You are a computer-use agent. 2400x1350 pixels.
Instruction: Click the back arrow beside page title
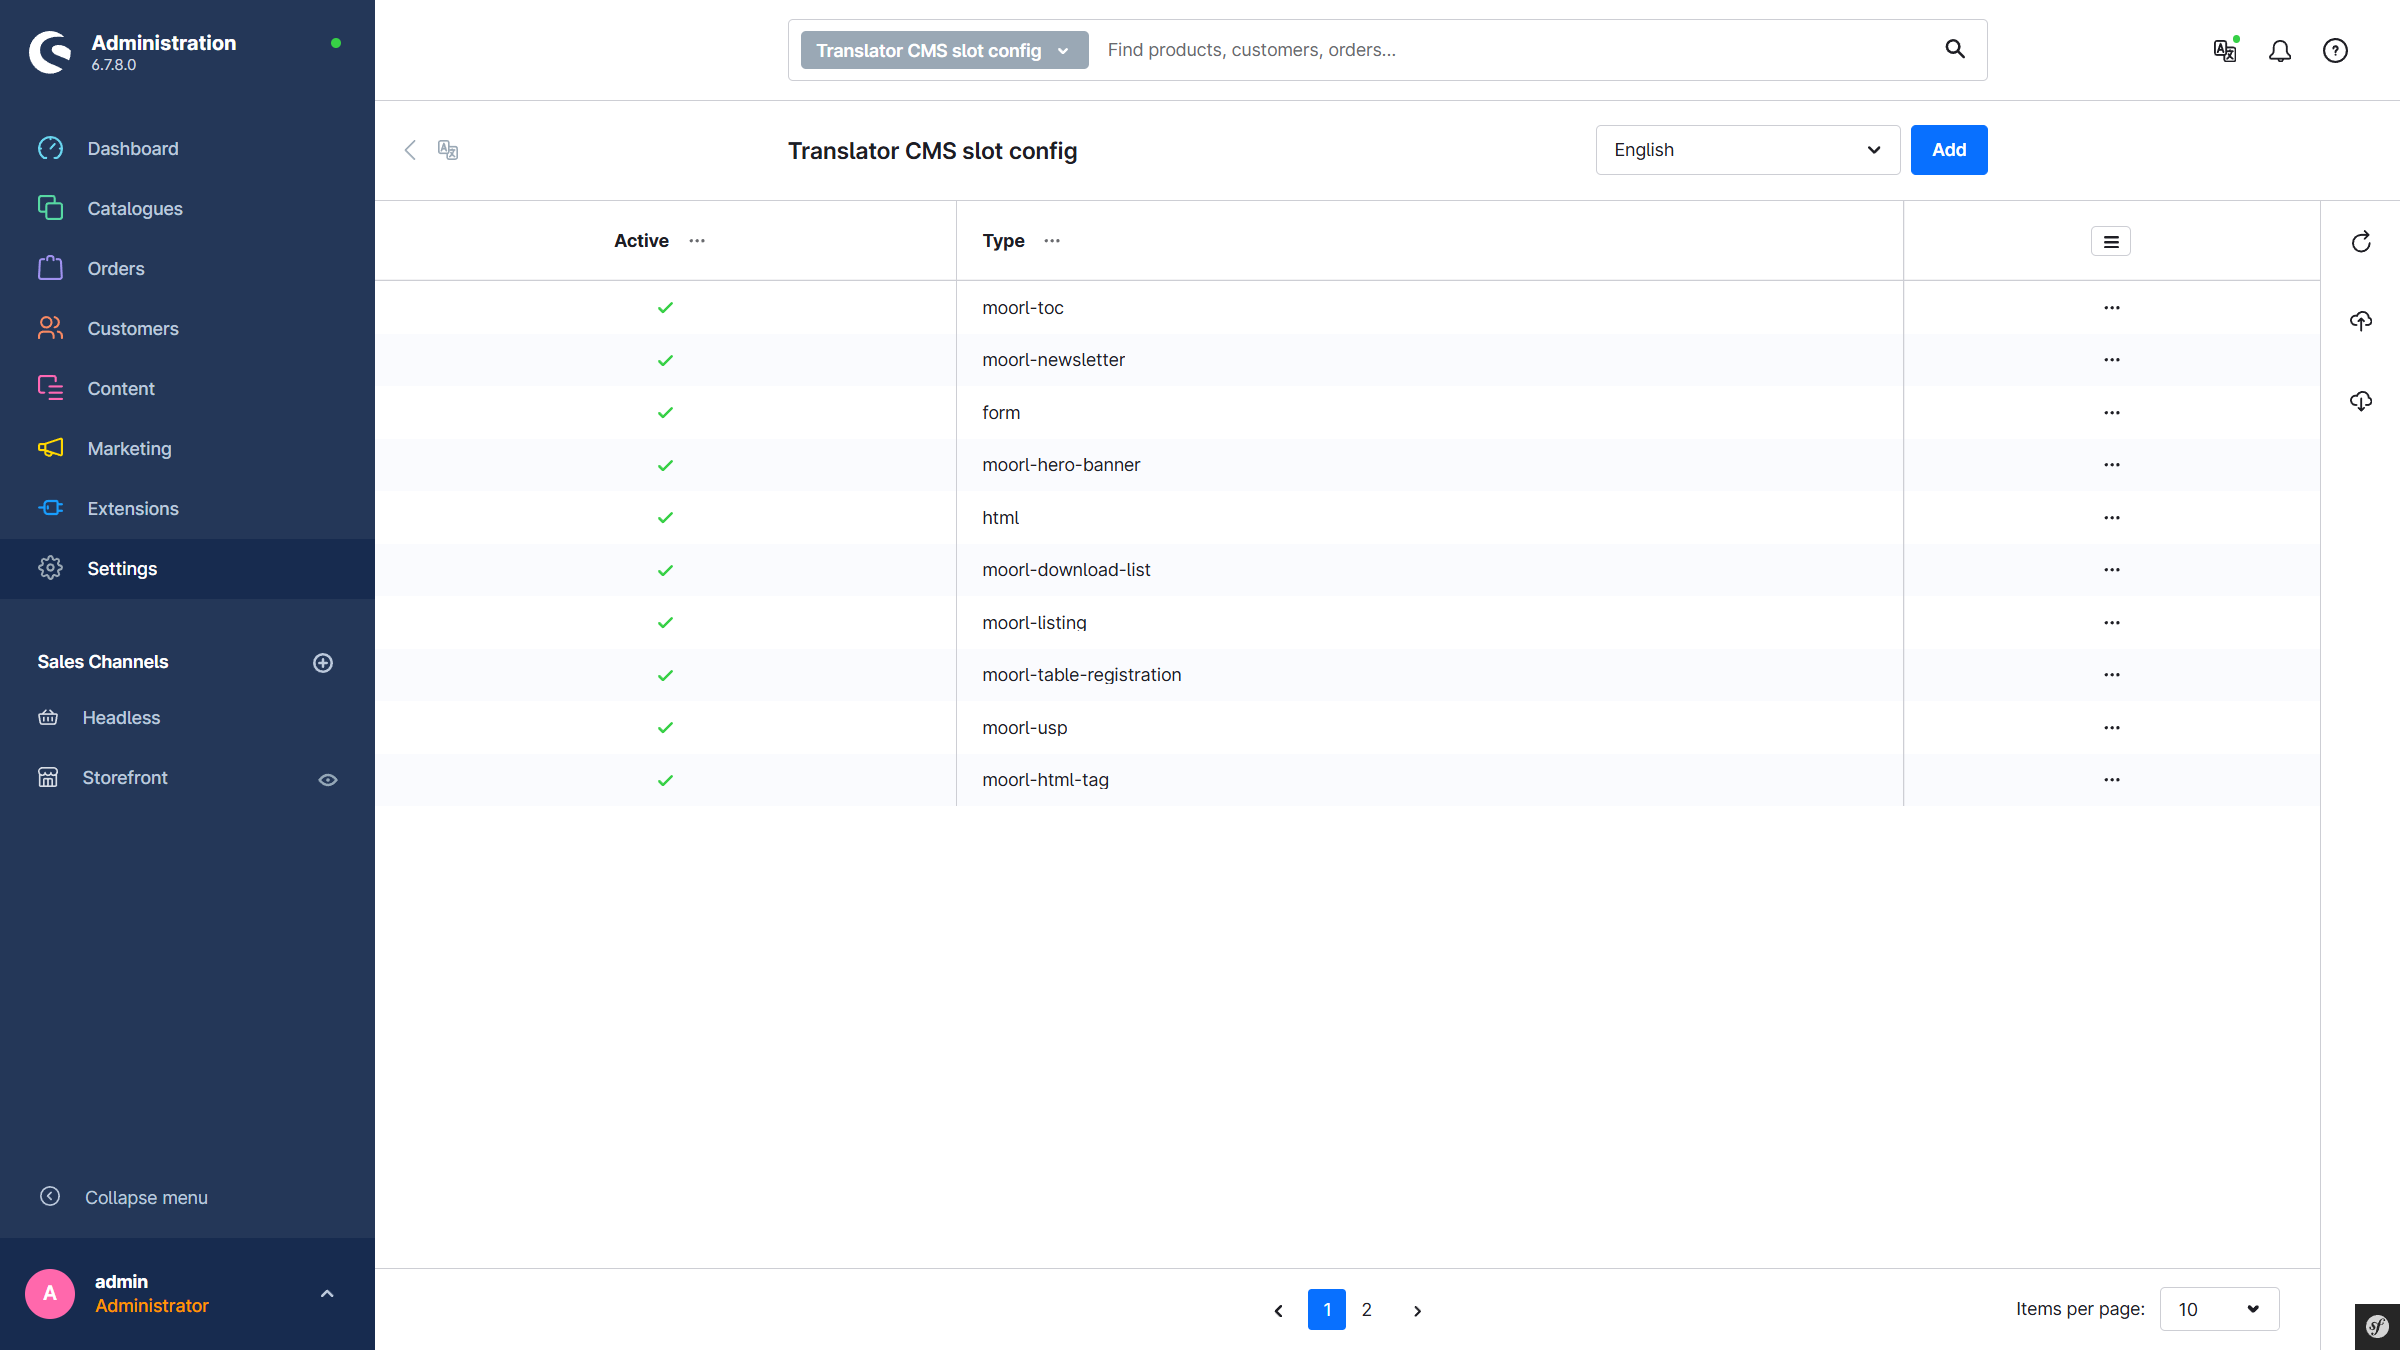410,150
